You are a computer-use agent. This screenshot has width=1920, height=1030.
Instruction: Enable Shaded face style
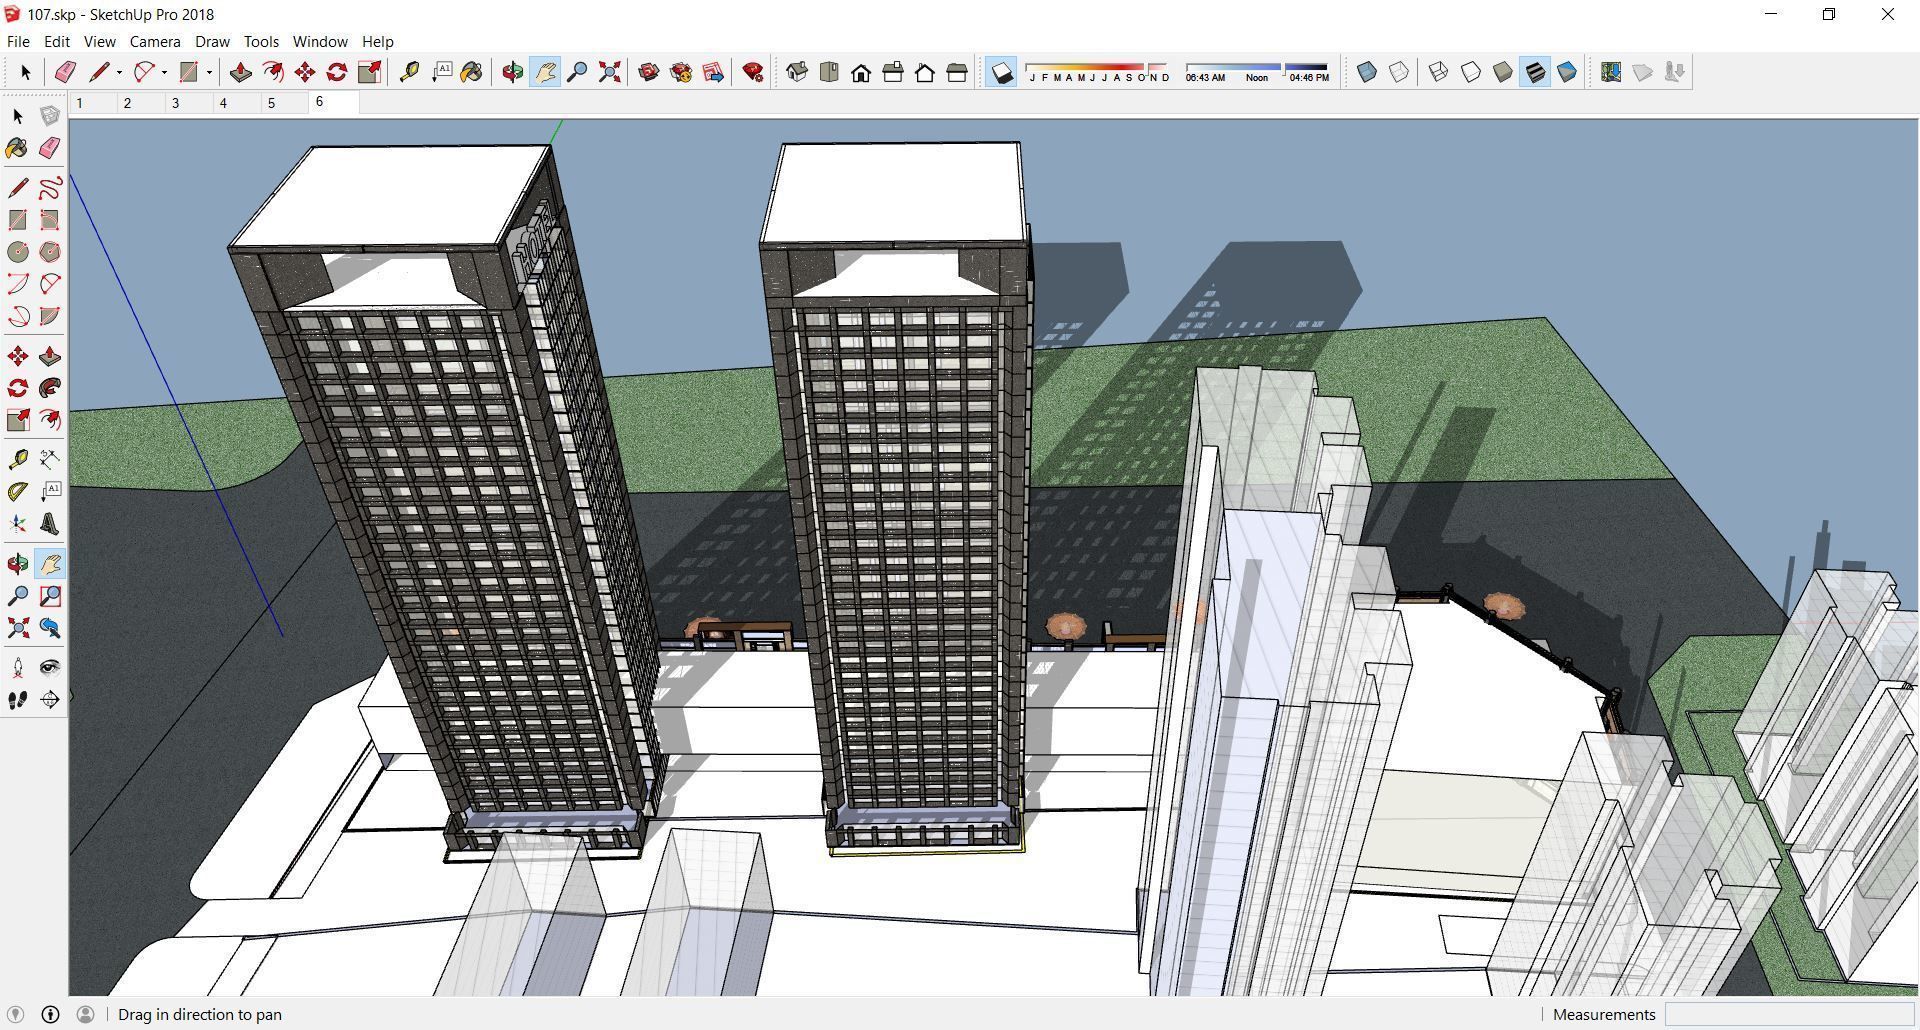pyautogui.click(x=1503, y=72)
